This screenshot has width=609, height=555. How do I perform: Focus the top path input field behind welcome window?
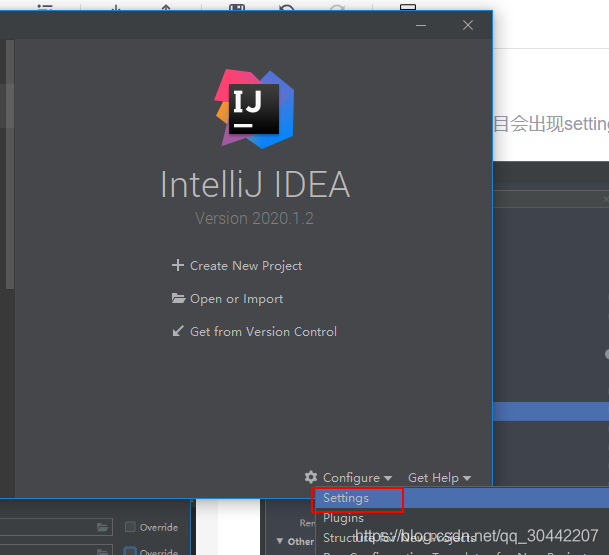56,527
